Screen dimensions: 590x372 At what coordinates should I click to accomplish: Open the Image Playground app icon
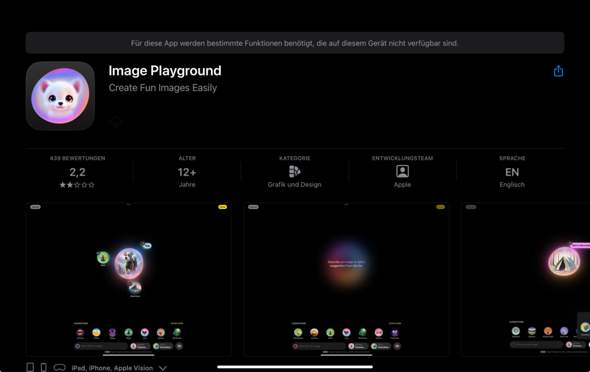[60, 96]
